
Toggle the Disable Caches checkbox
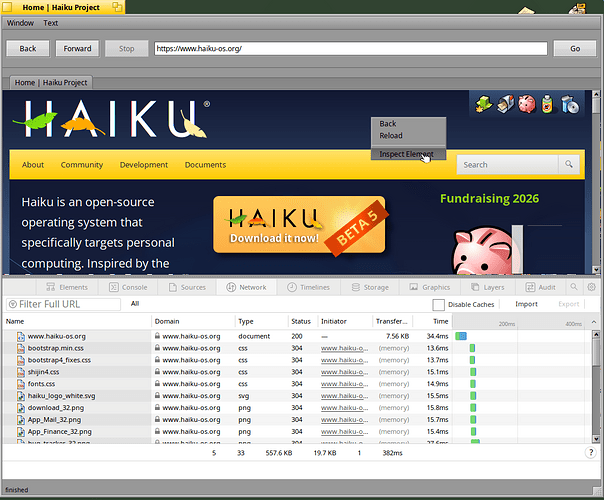(438, 305)
